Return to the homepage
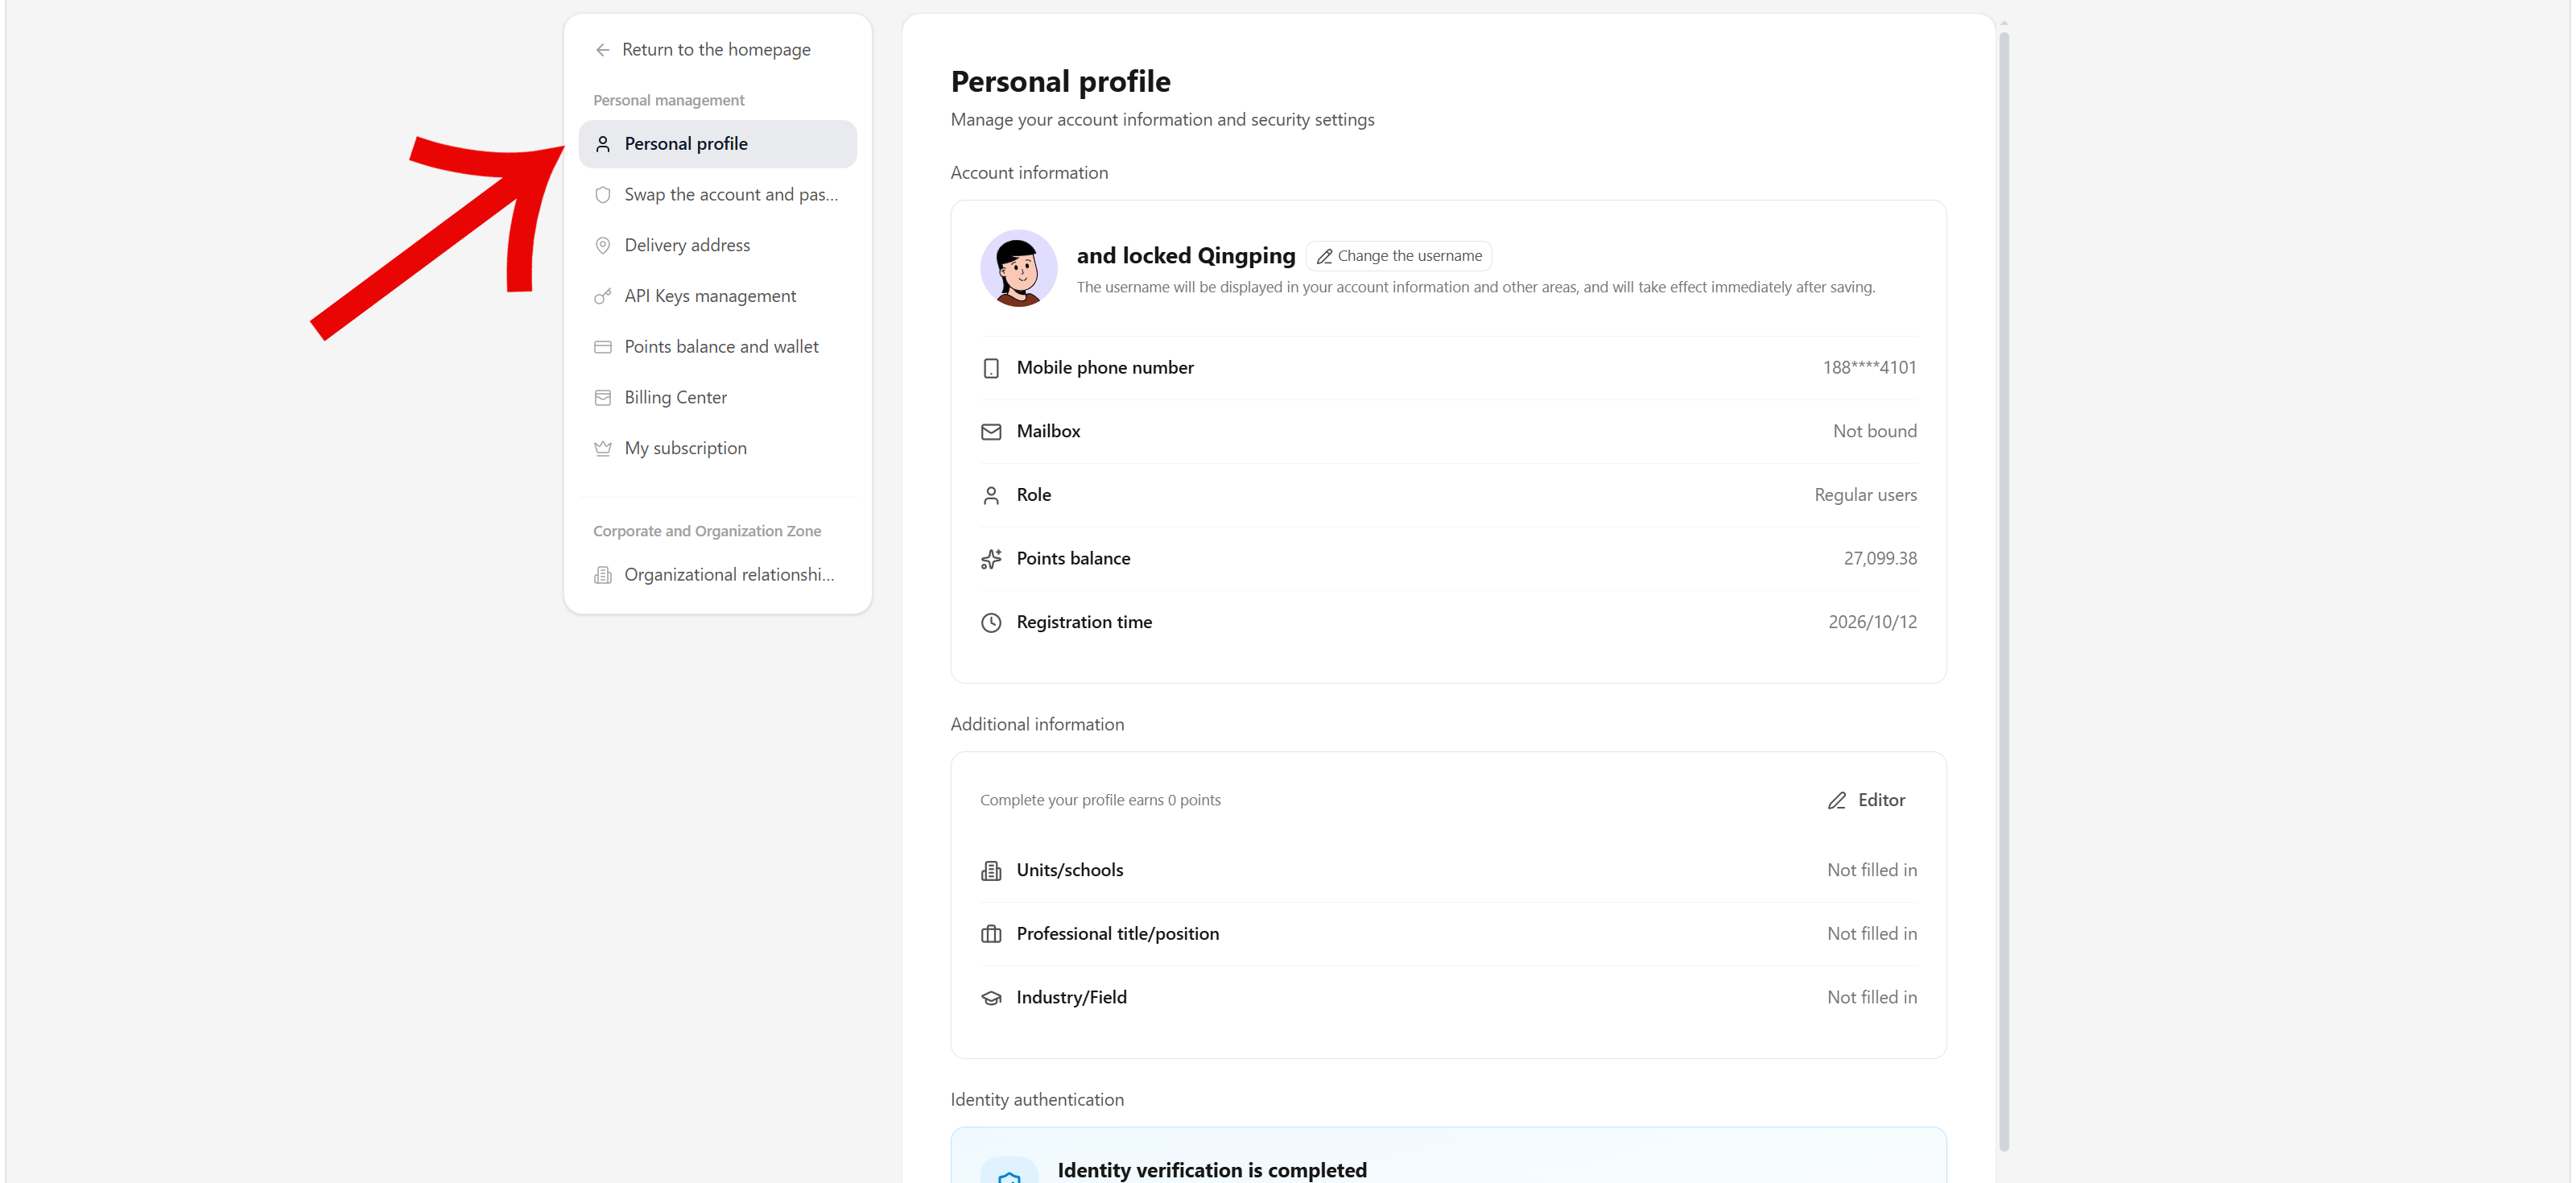The width and height of the screenshot is (2576, 1183). 702,50
